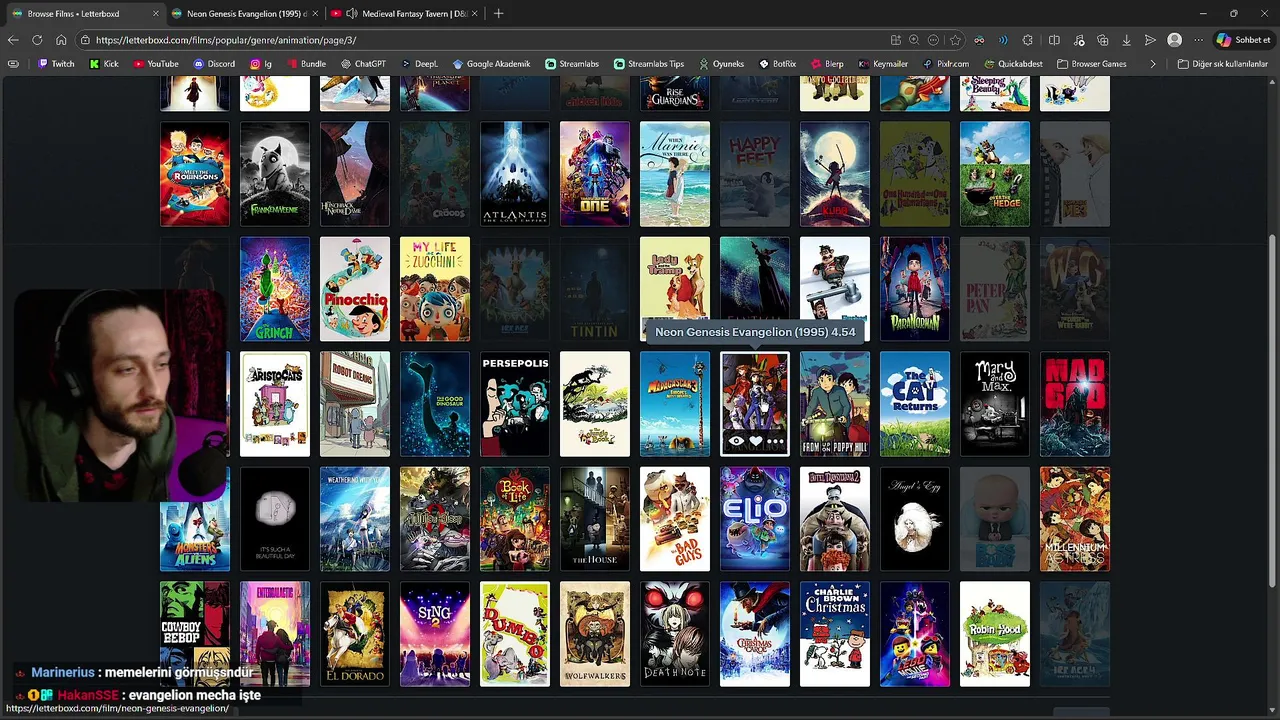
Task: Open Cowboy Bebop film poster
Action: point(195,634)
